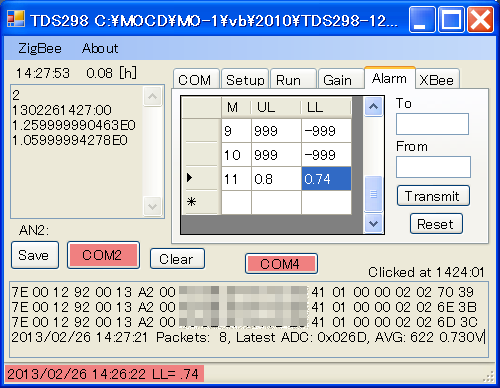Click the red COM4 button
Viewport: 500px width, 388px height.
point(281,264)
